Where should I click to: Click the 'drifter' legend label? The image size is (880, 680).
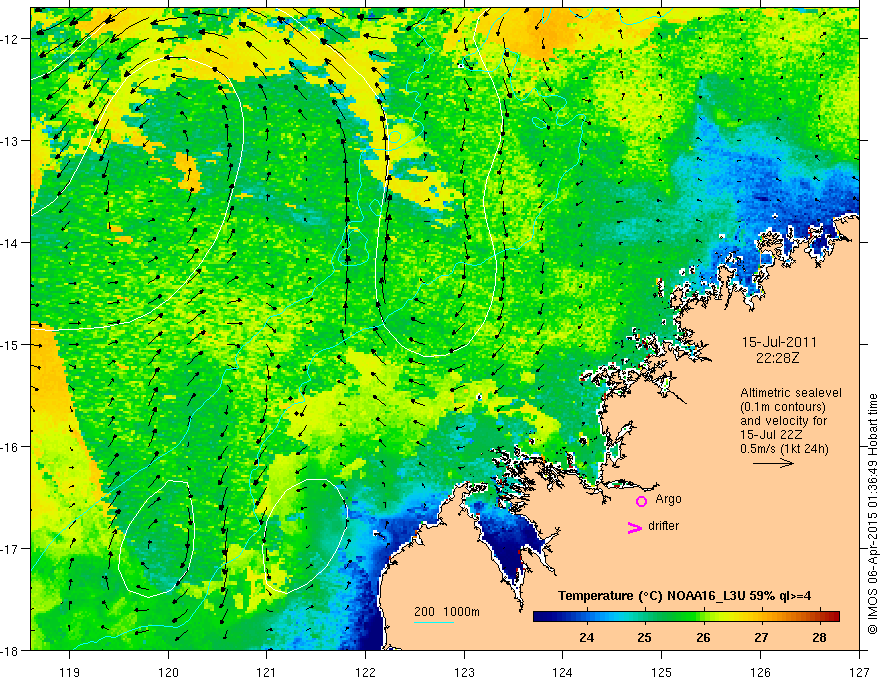663,526
